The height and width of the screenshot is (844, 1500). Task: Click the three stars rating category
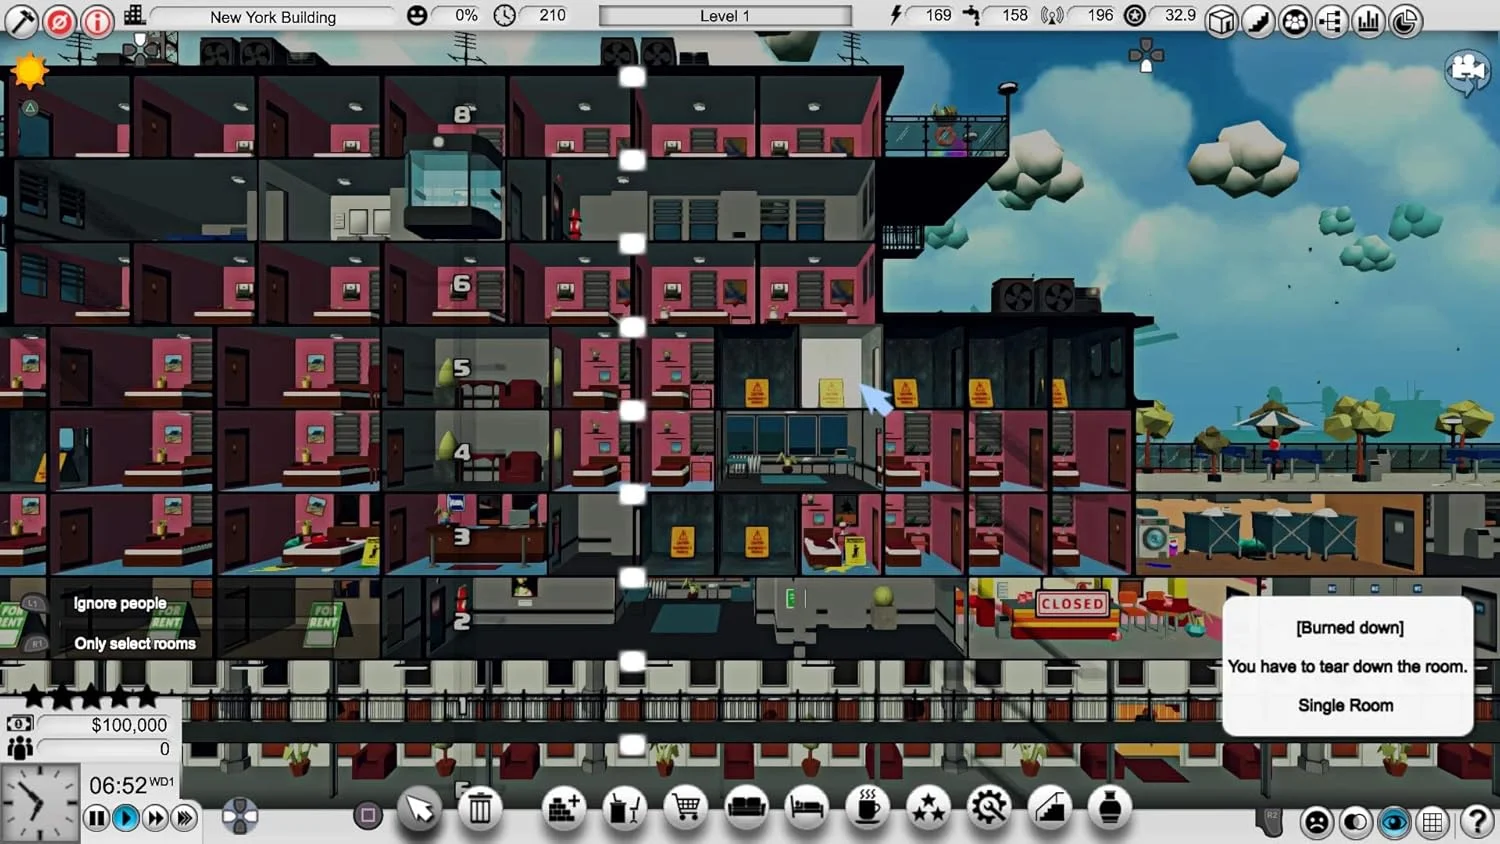(928, 807)
